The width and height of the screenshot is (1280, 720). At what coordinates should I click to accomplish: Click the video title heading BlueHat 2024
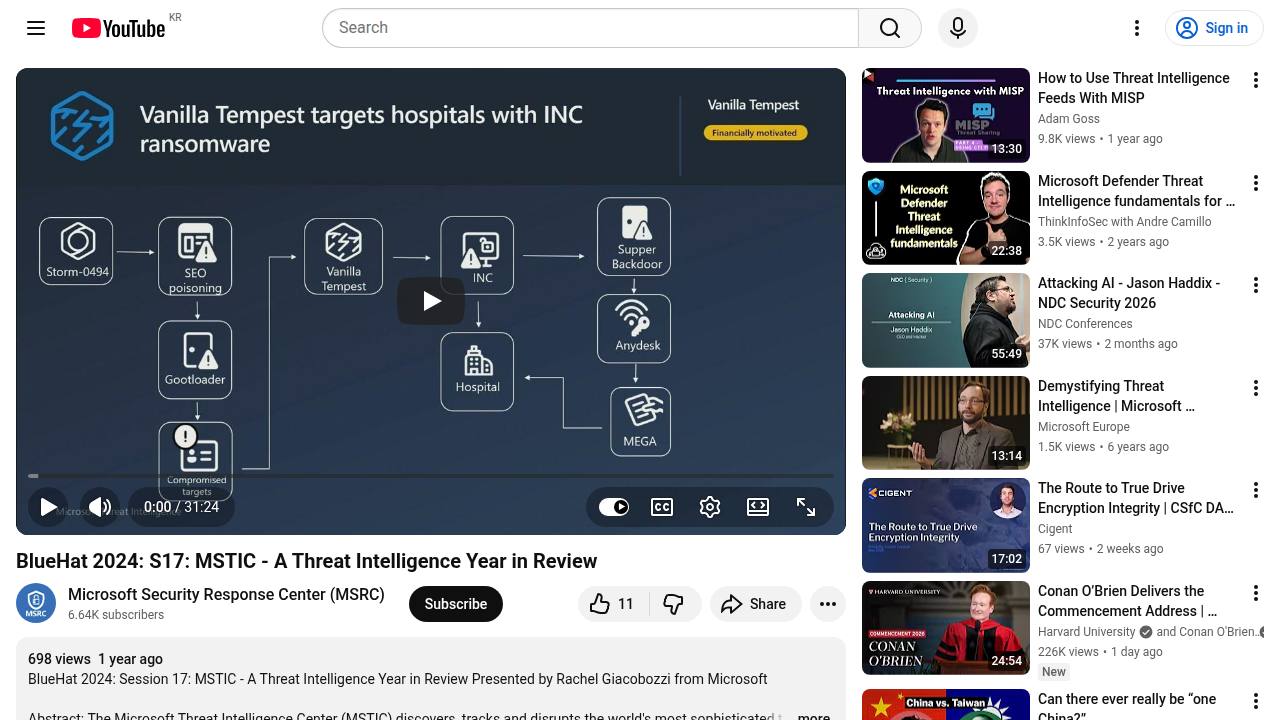point(306,561)
